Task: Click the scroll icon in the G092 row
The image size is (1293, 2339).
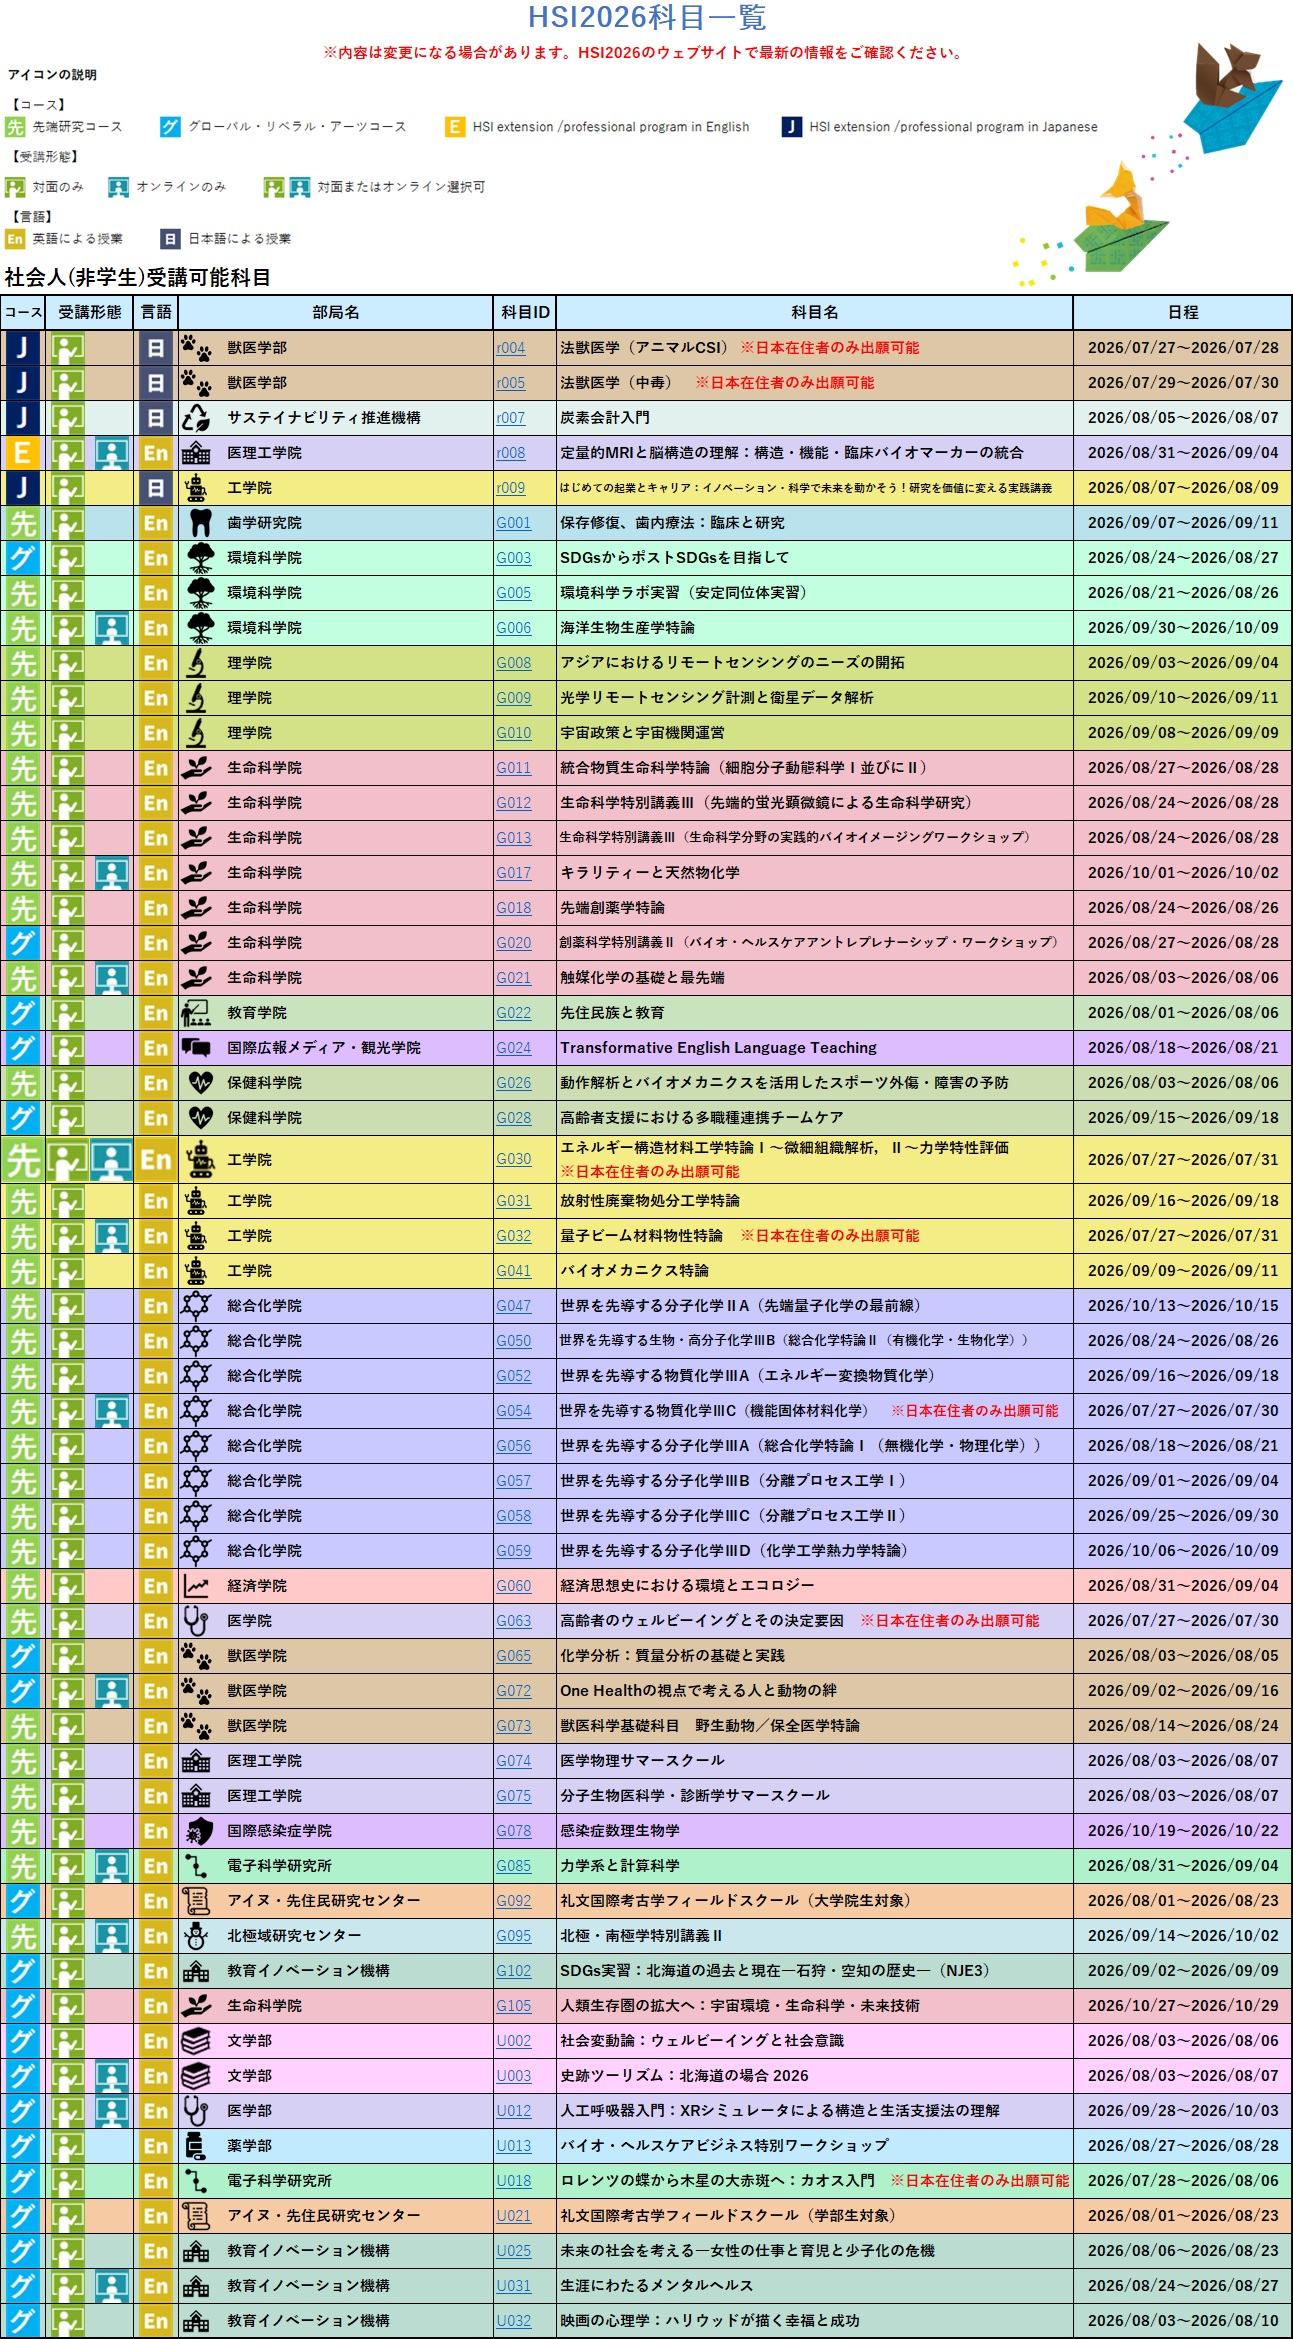Action: point(196,1901)
